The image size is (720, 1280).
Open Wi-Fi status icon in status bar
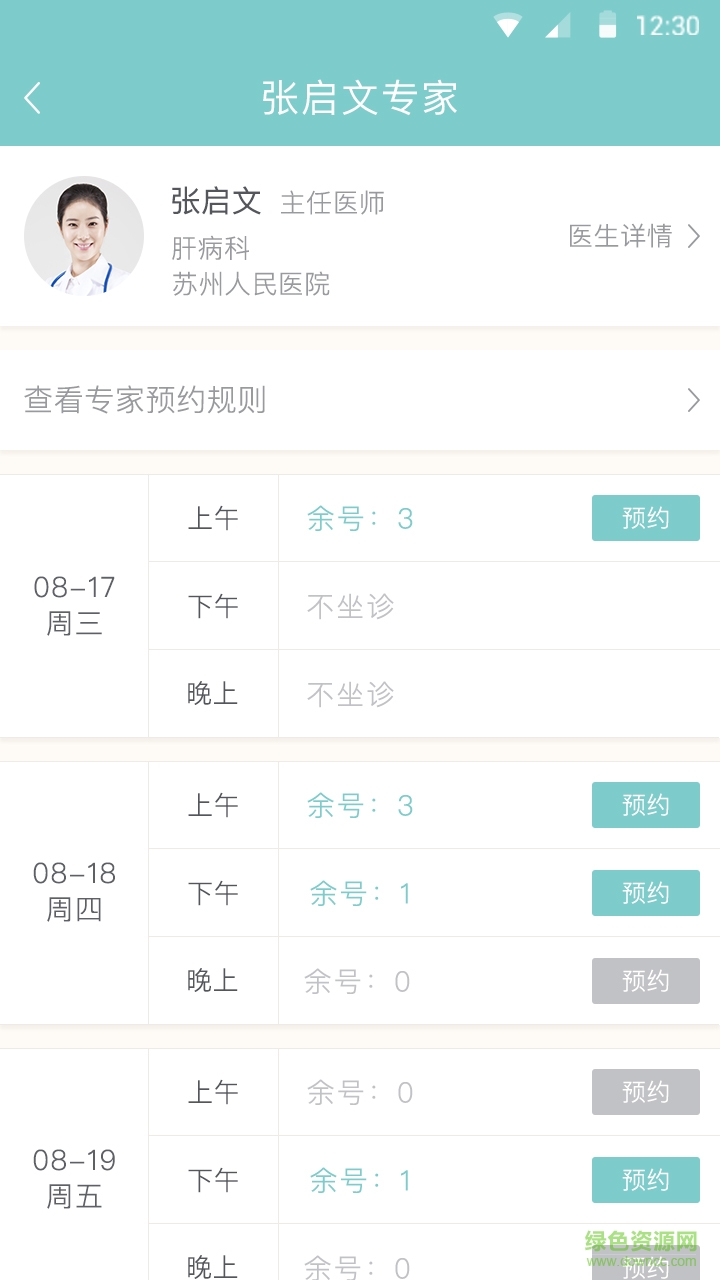click(x=508, y=25)
